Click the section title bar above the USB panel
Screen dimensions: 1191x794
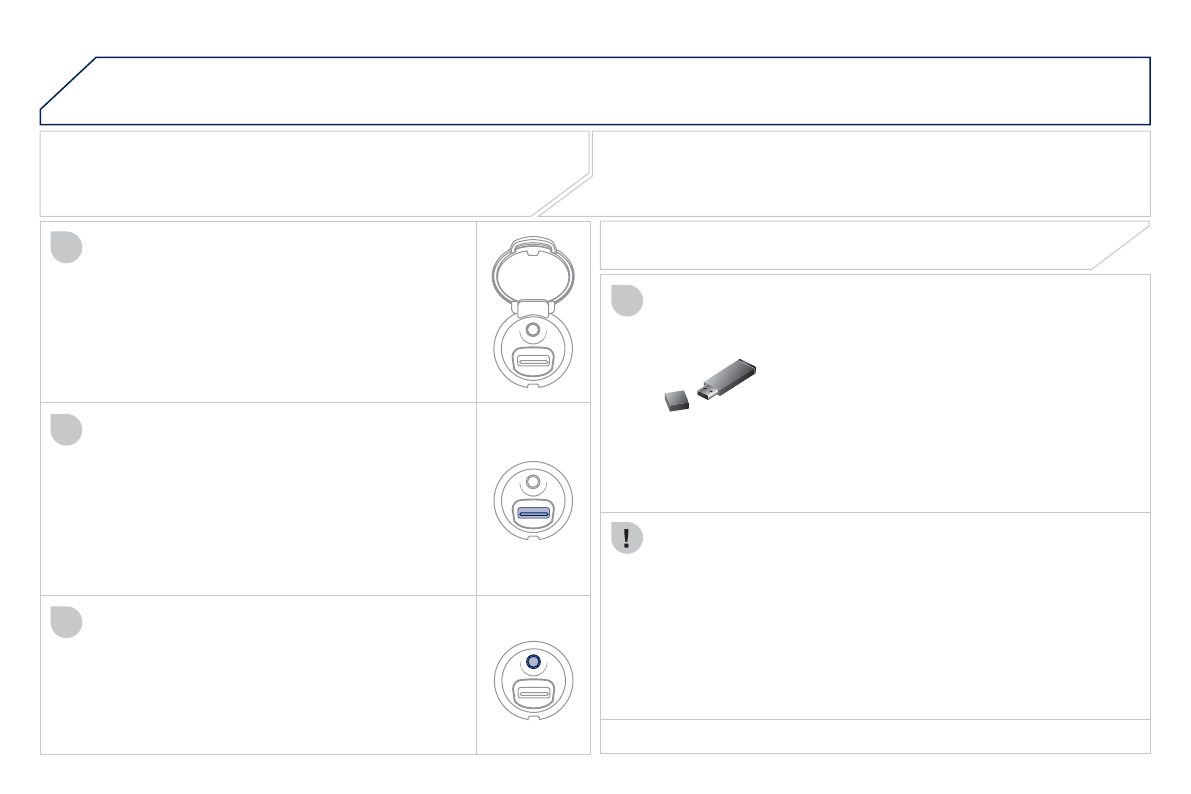click(x=860, y=245)
